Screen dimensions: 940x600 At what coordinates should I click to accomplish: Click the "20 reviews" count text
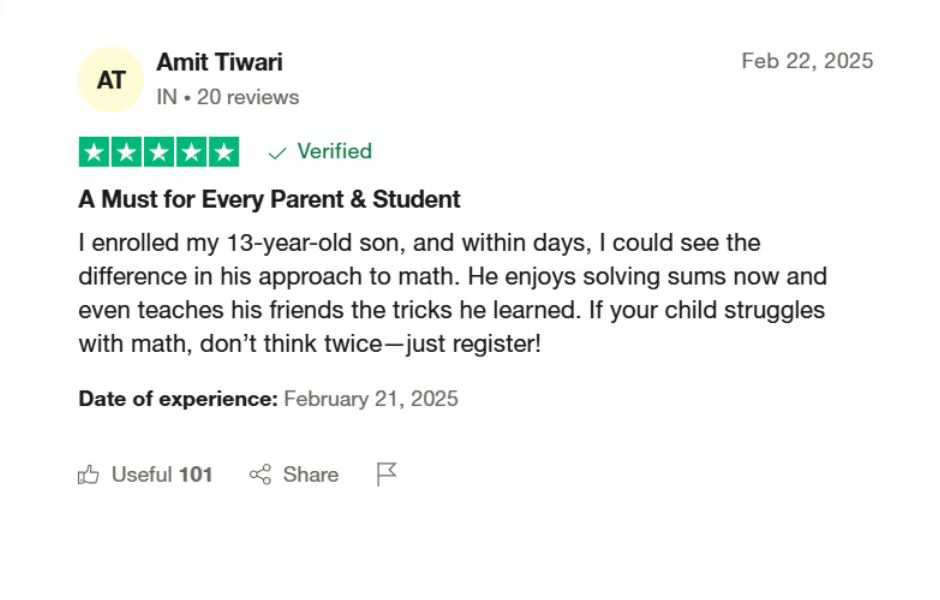pos(248,97)
